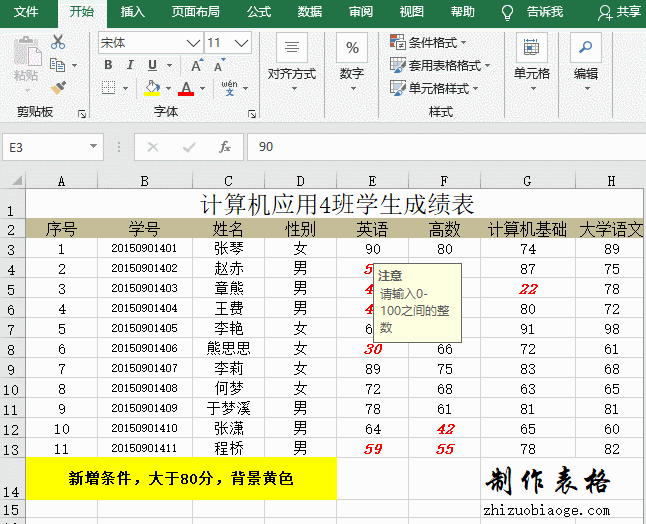Click the Cut scissors icon
Screen dimensions: 646x524
point(58,42)
